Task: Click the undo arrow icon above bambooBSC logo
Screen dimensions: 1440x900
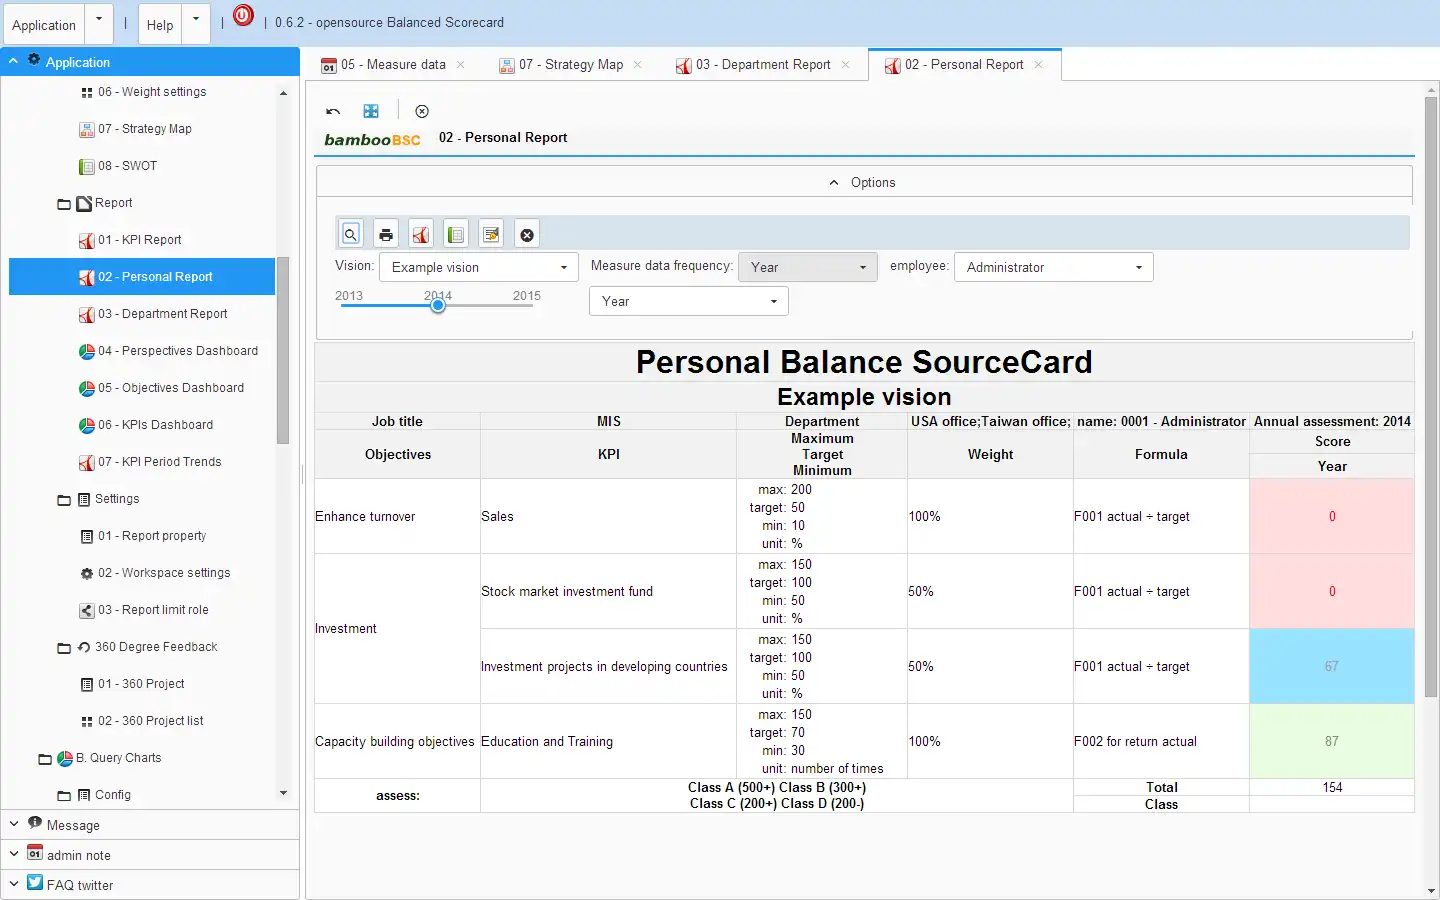Action: pos(333,111)
